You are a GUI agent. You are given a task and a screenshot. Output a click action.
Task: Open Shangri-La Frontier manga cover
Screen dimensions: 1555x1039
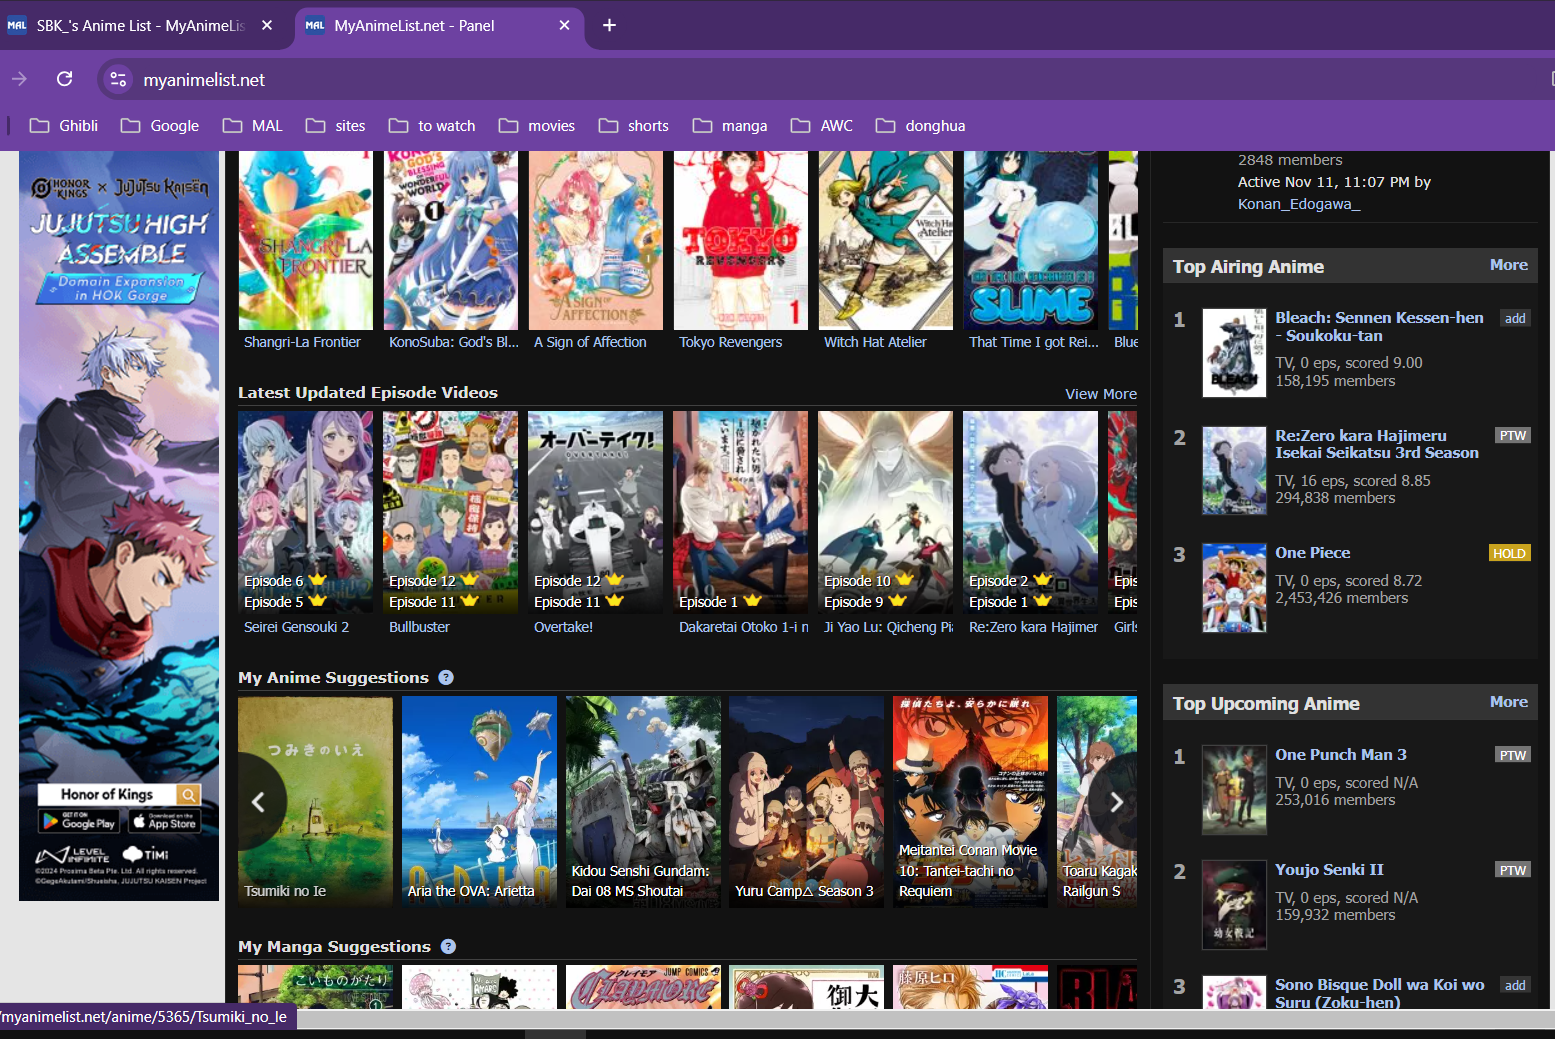[x=306, y=240]
